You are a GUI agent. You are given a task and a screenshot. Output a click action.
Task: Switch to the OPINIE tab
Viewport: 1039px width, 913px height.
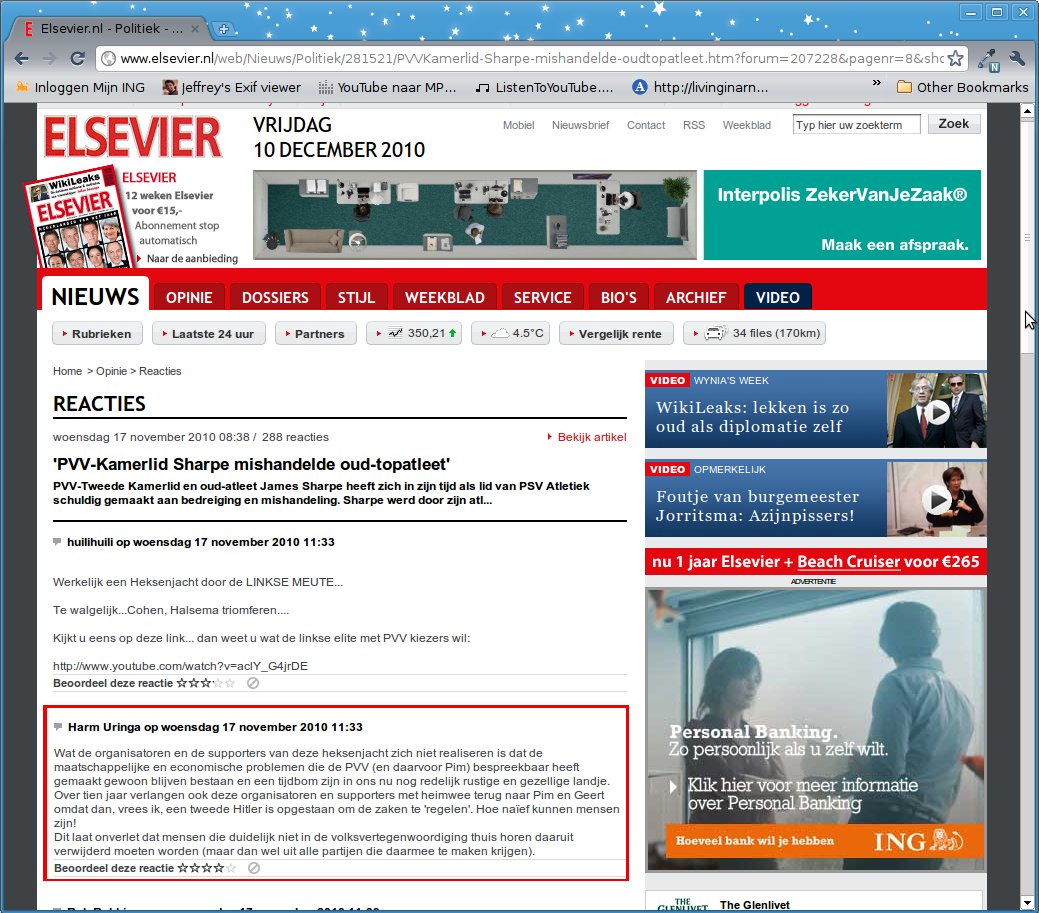(189, 297)
